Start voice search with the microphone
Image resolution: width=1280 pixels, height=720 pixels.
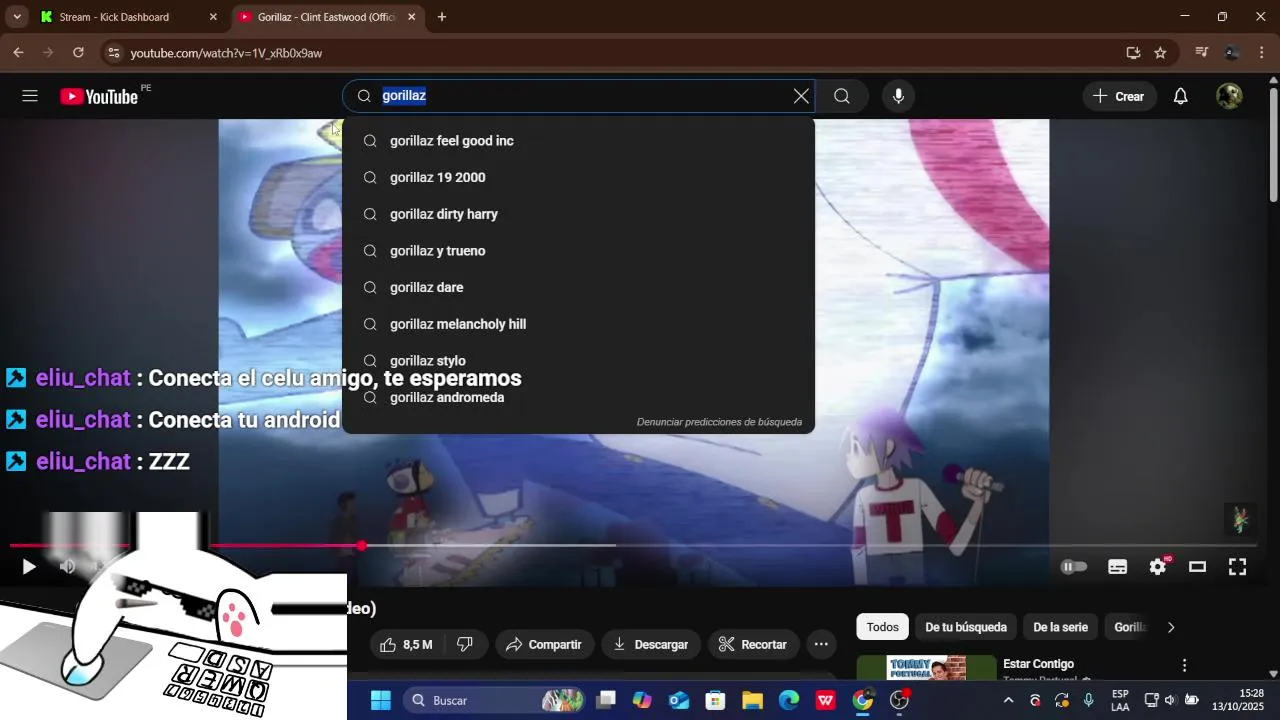[898, 96]
